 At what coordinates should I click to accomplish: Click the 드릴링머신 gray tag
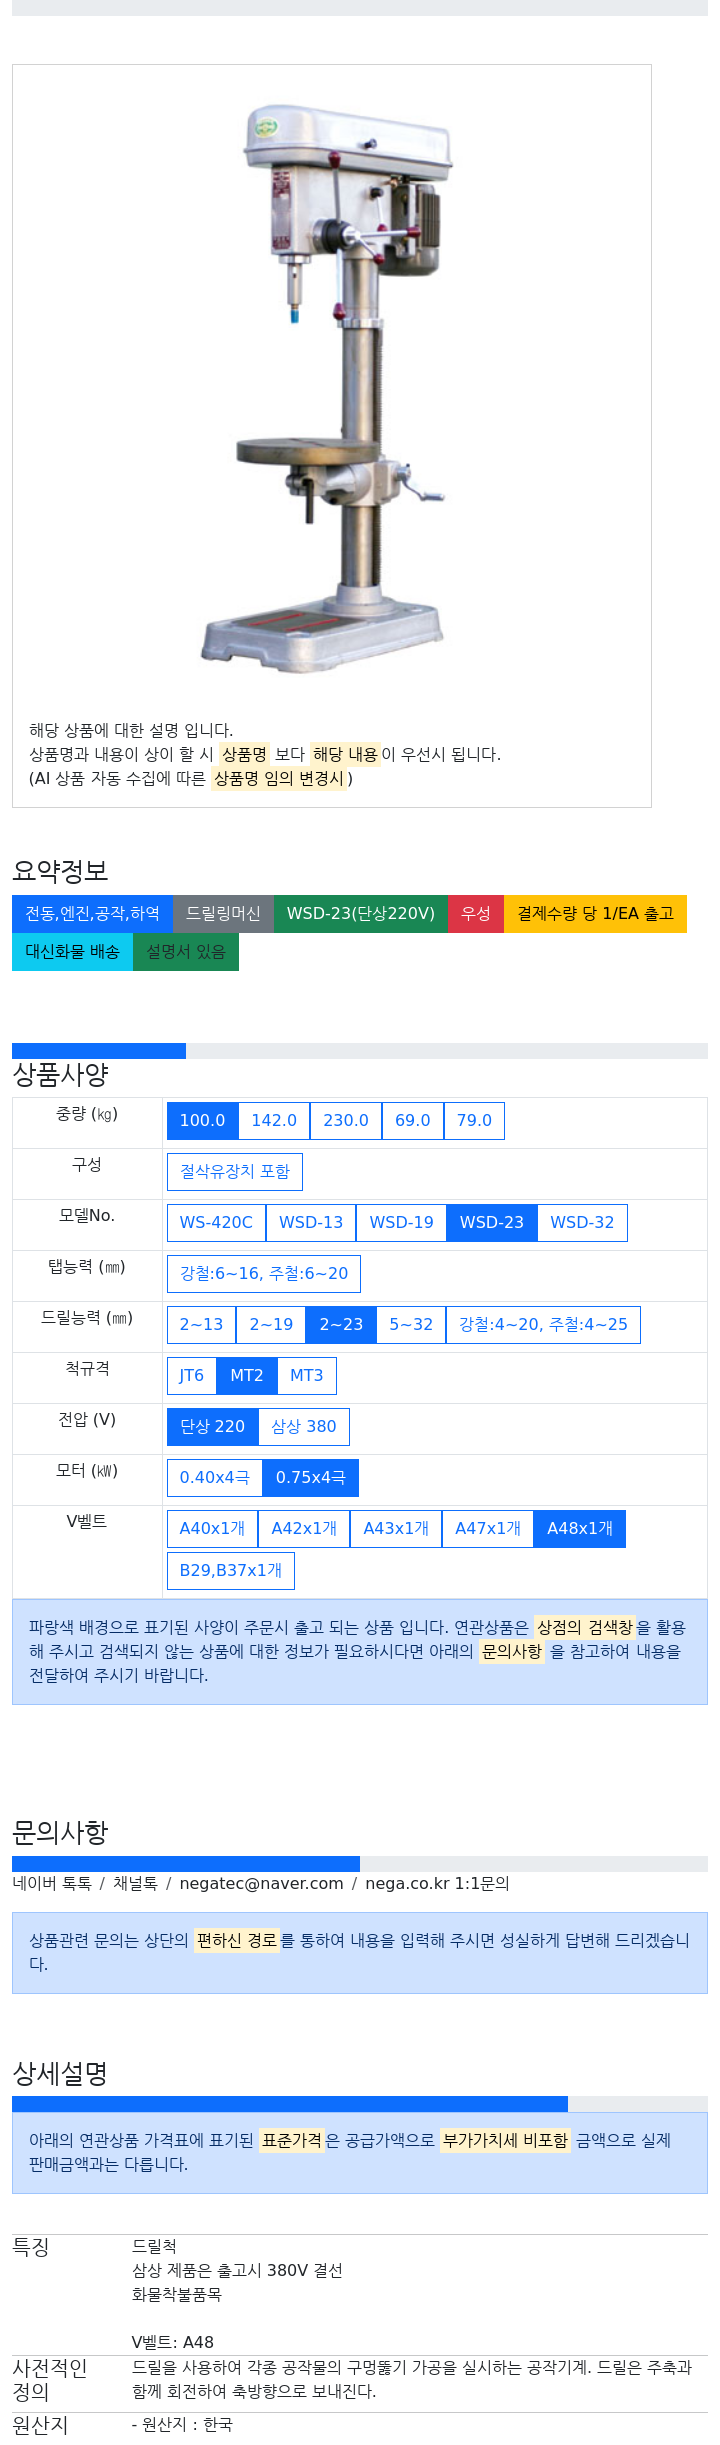click(223, 913)
